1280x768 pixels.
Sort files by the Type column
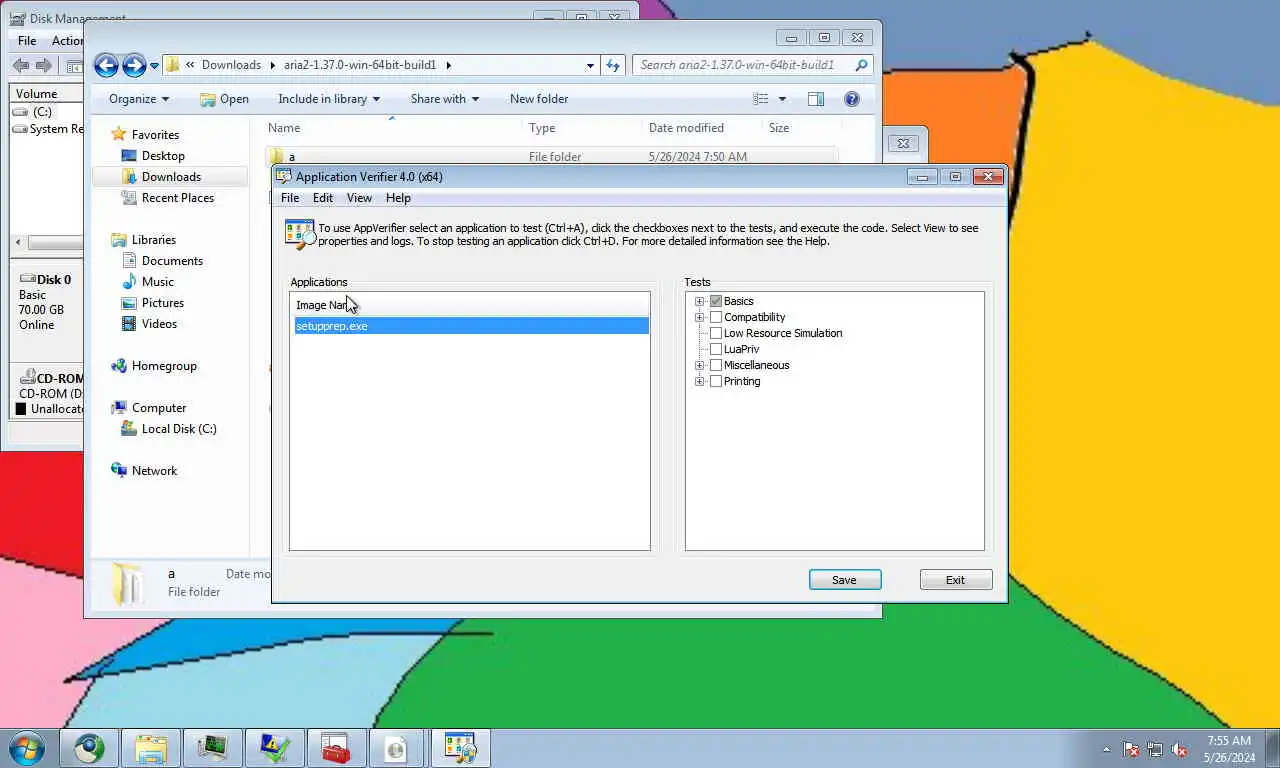tap(582, 128)
